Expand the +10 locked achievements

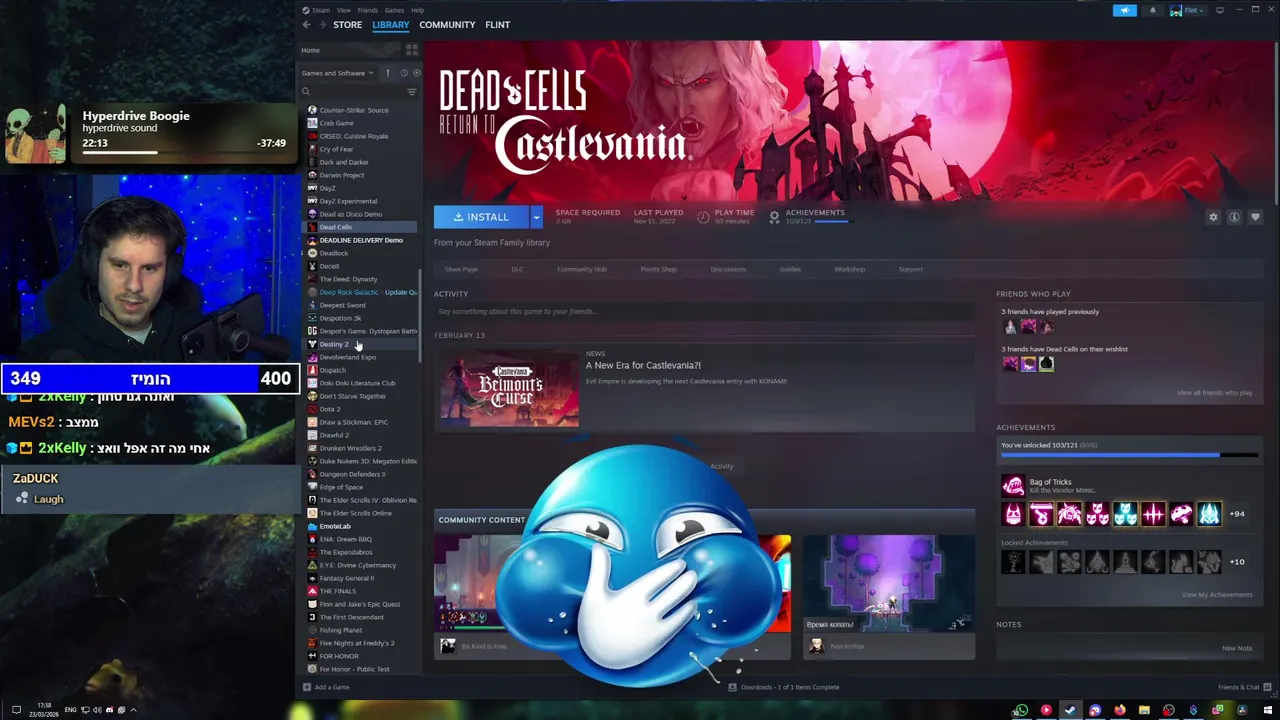click(x=1237, y=562)
